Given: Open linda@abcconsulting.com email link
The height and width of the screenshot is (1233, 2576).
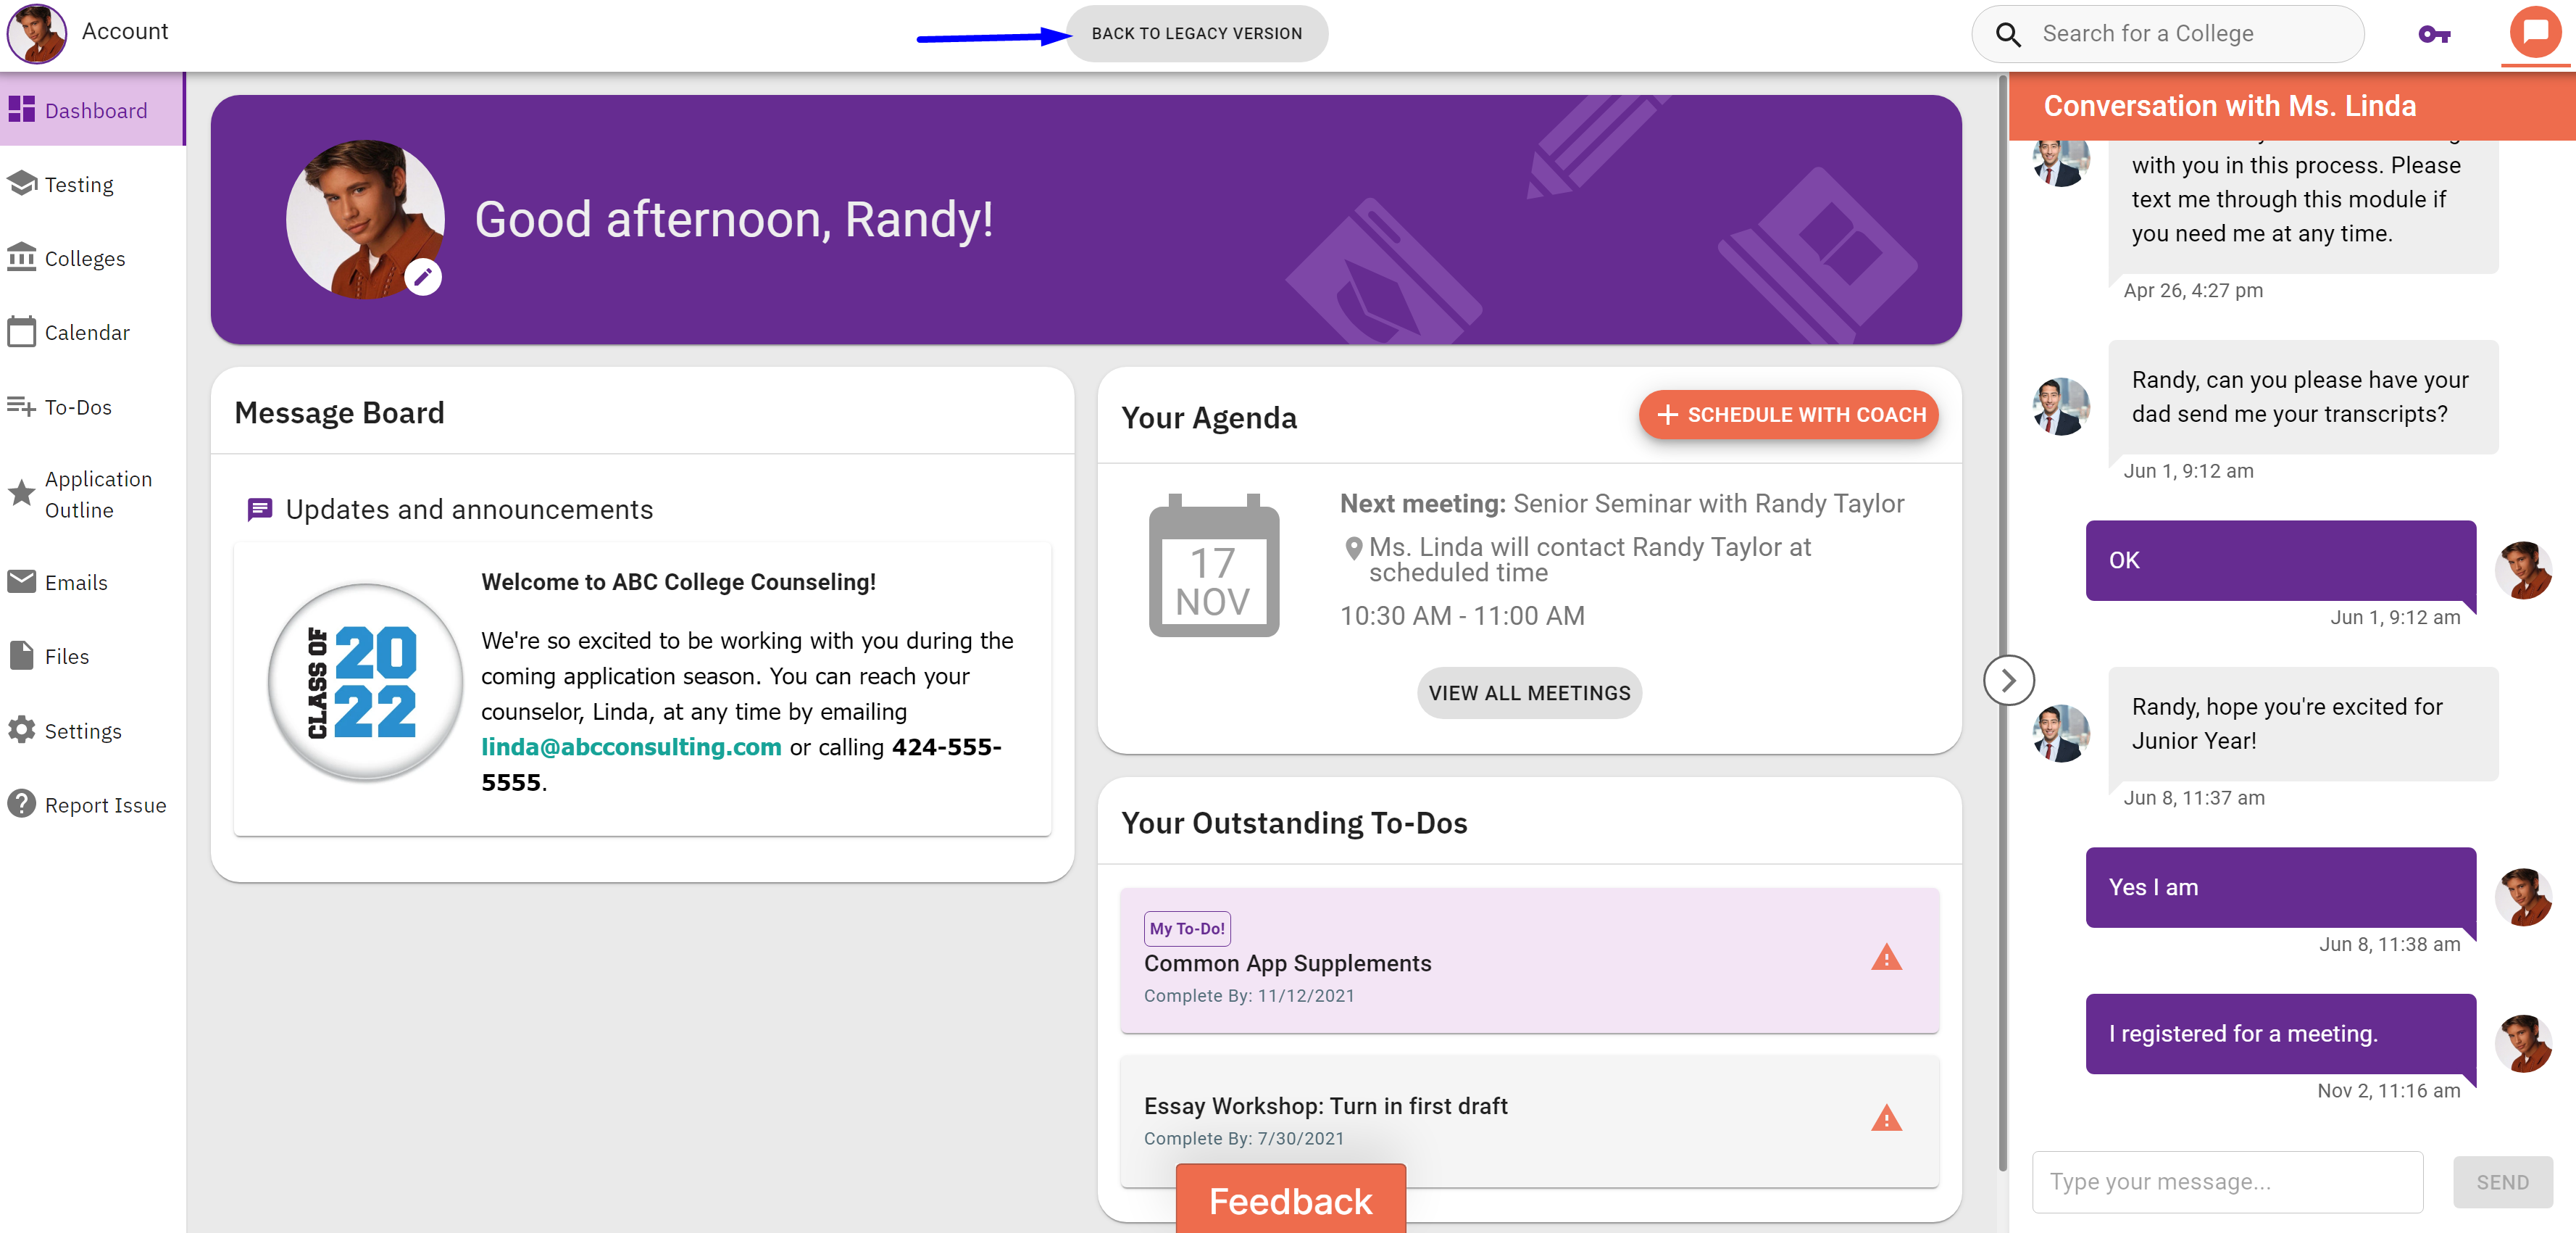Looking at the screenshot, I should point(631,747).
